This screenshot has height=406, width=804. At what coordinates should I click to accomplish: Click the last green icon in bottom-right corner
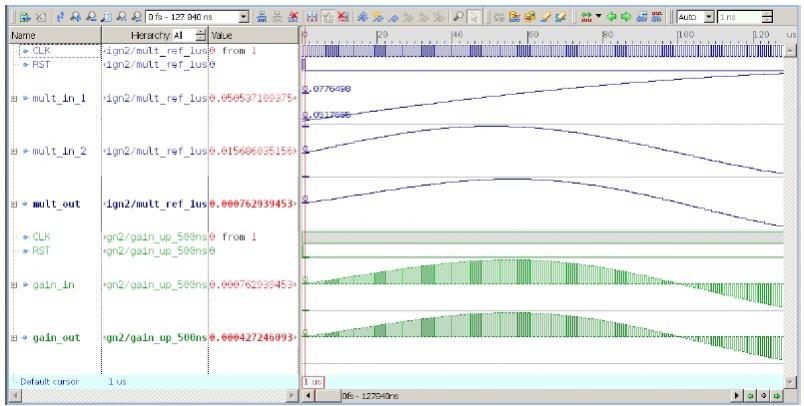[x=777, y=395]
